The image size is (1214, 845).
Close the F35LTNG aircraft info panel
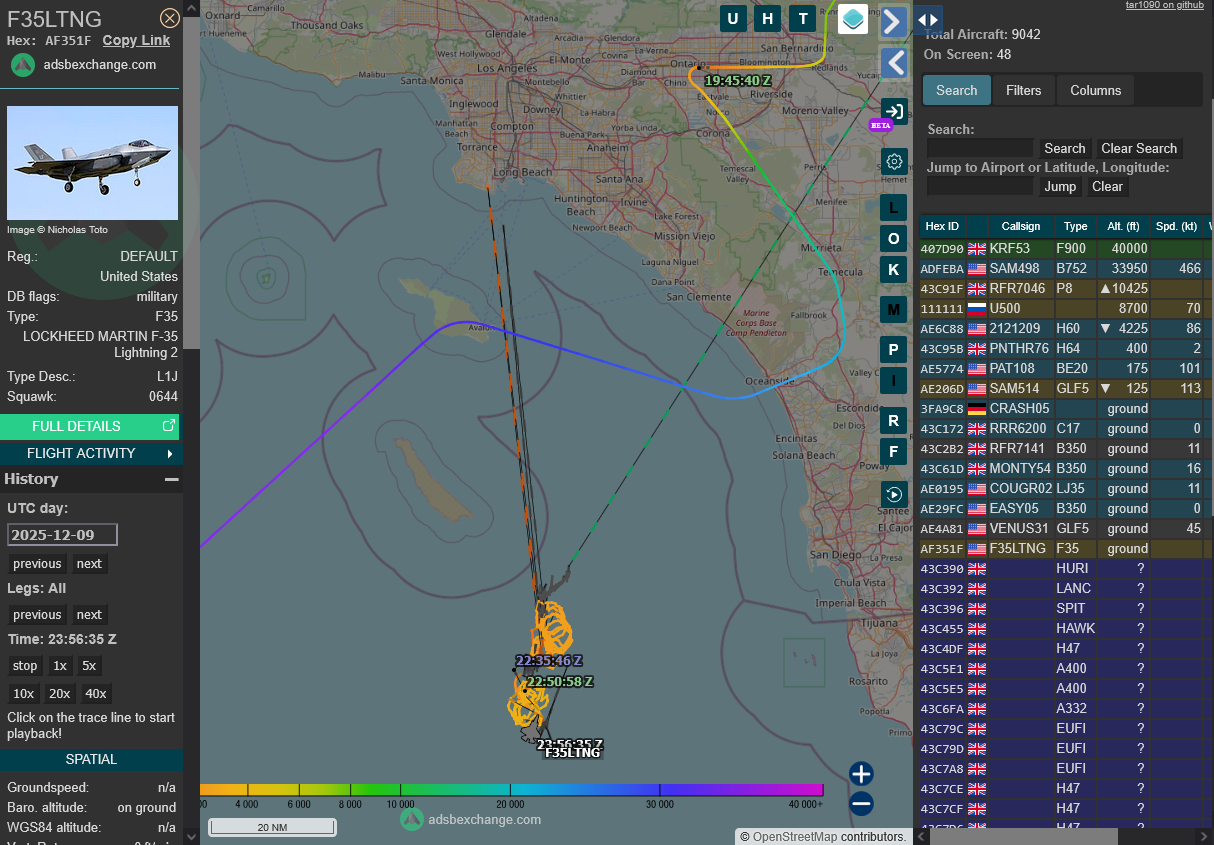point(170,18)
